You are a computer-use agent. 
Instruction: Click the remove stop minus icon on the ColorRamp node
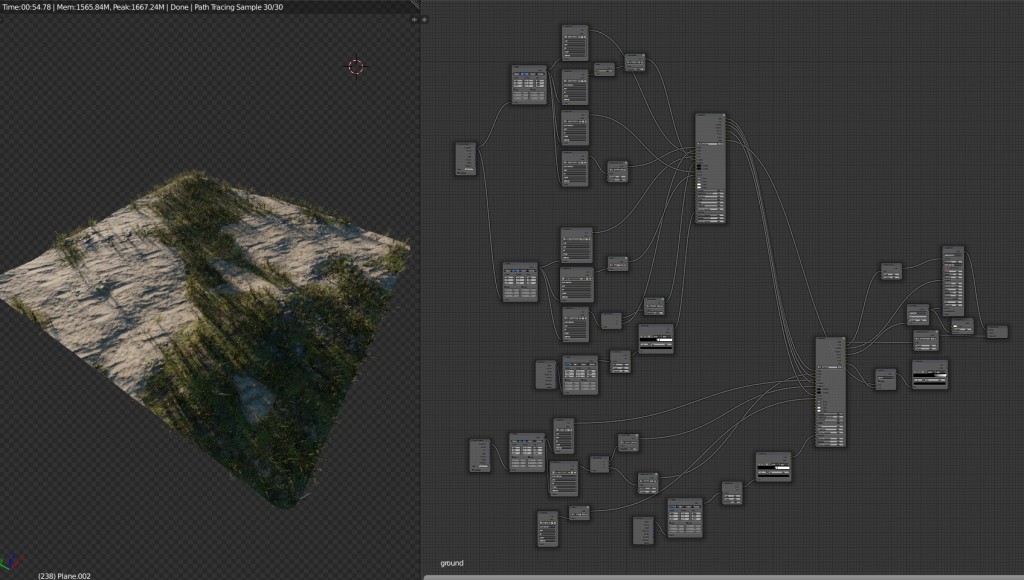[x=645, y=337]
